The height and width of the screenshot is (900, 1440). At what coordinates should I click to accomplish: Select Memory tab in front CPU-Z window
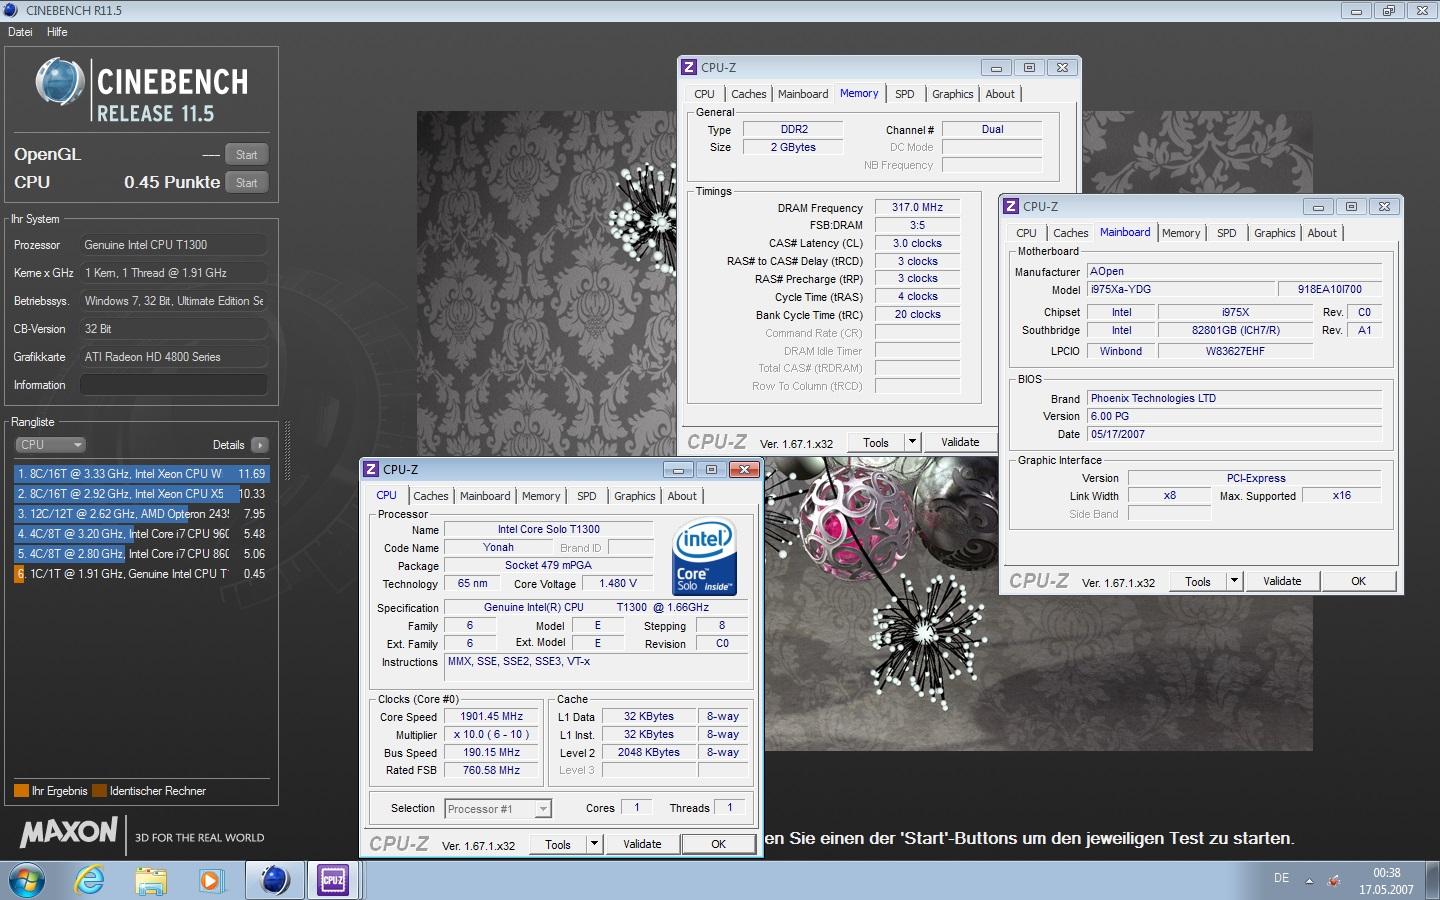(541, 496)
